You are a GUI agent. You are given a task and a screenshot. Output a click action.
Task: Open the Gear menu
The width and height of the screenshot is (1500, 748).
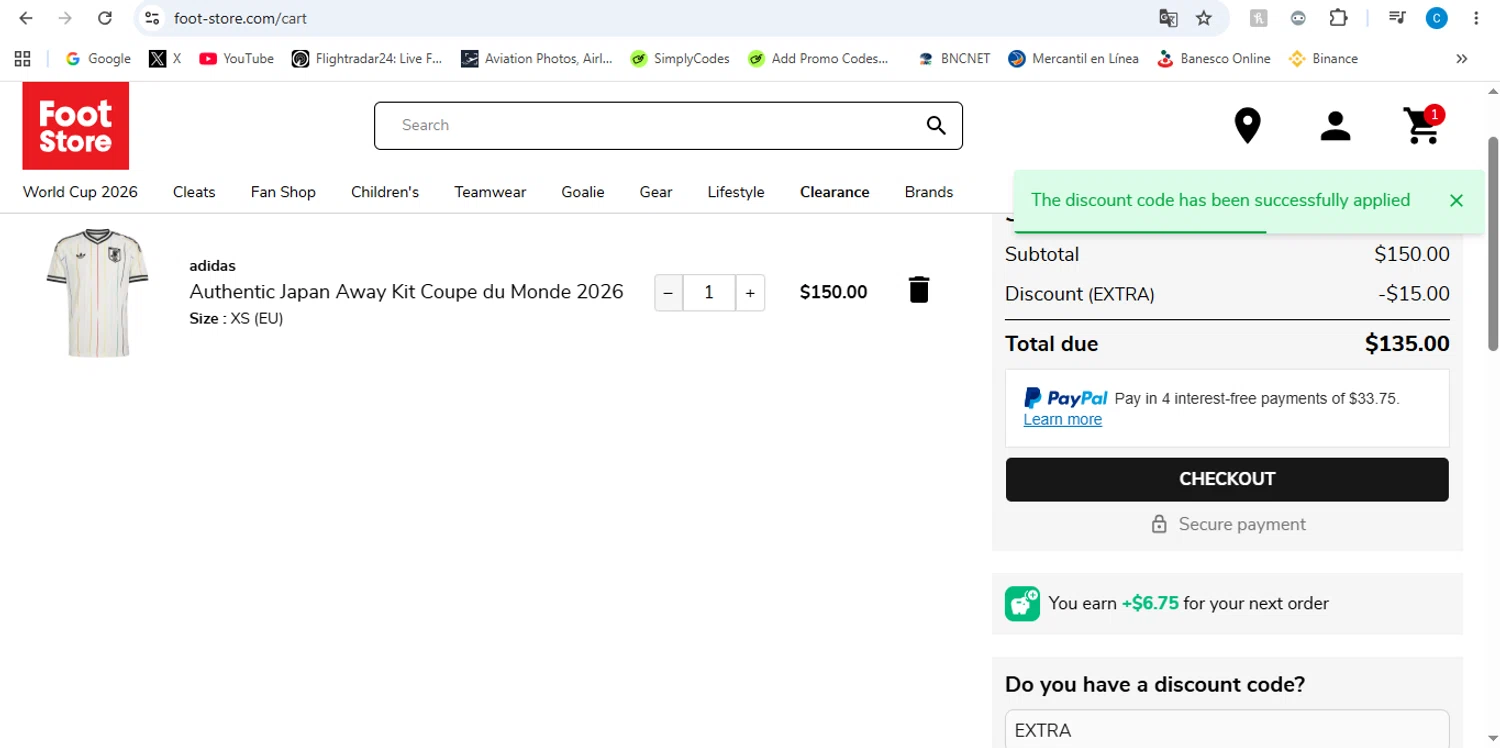[656, 192]
